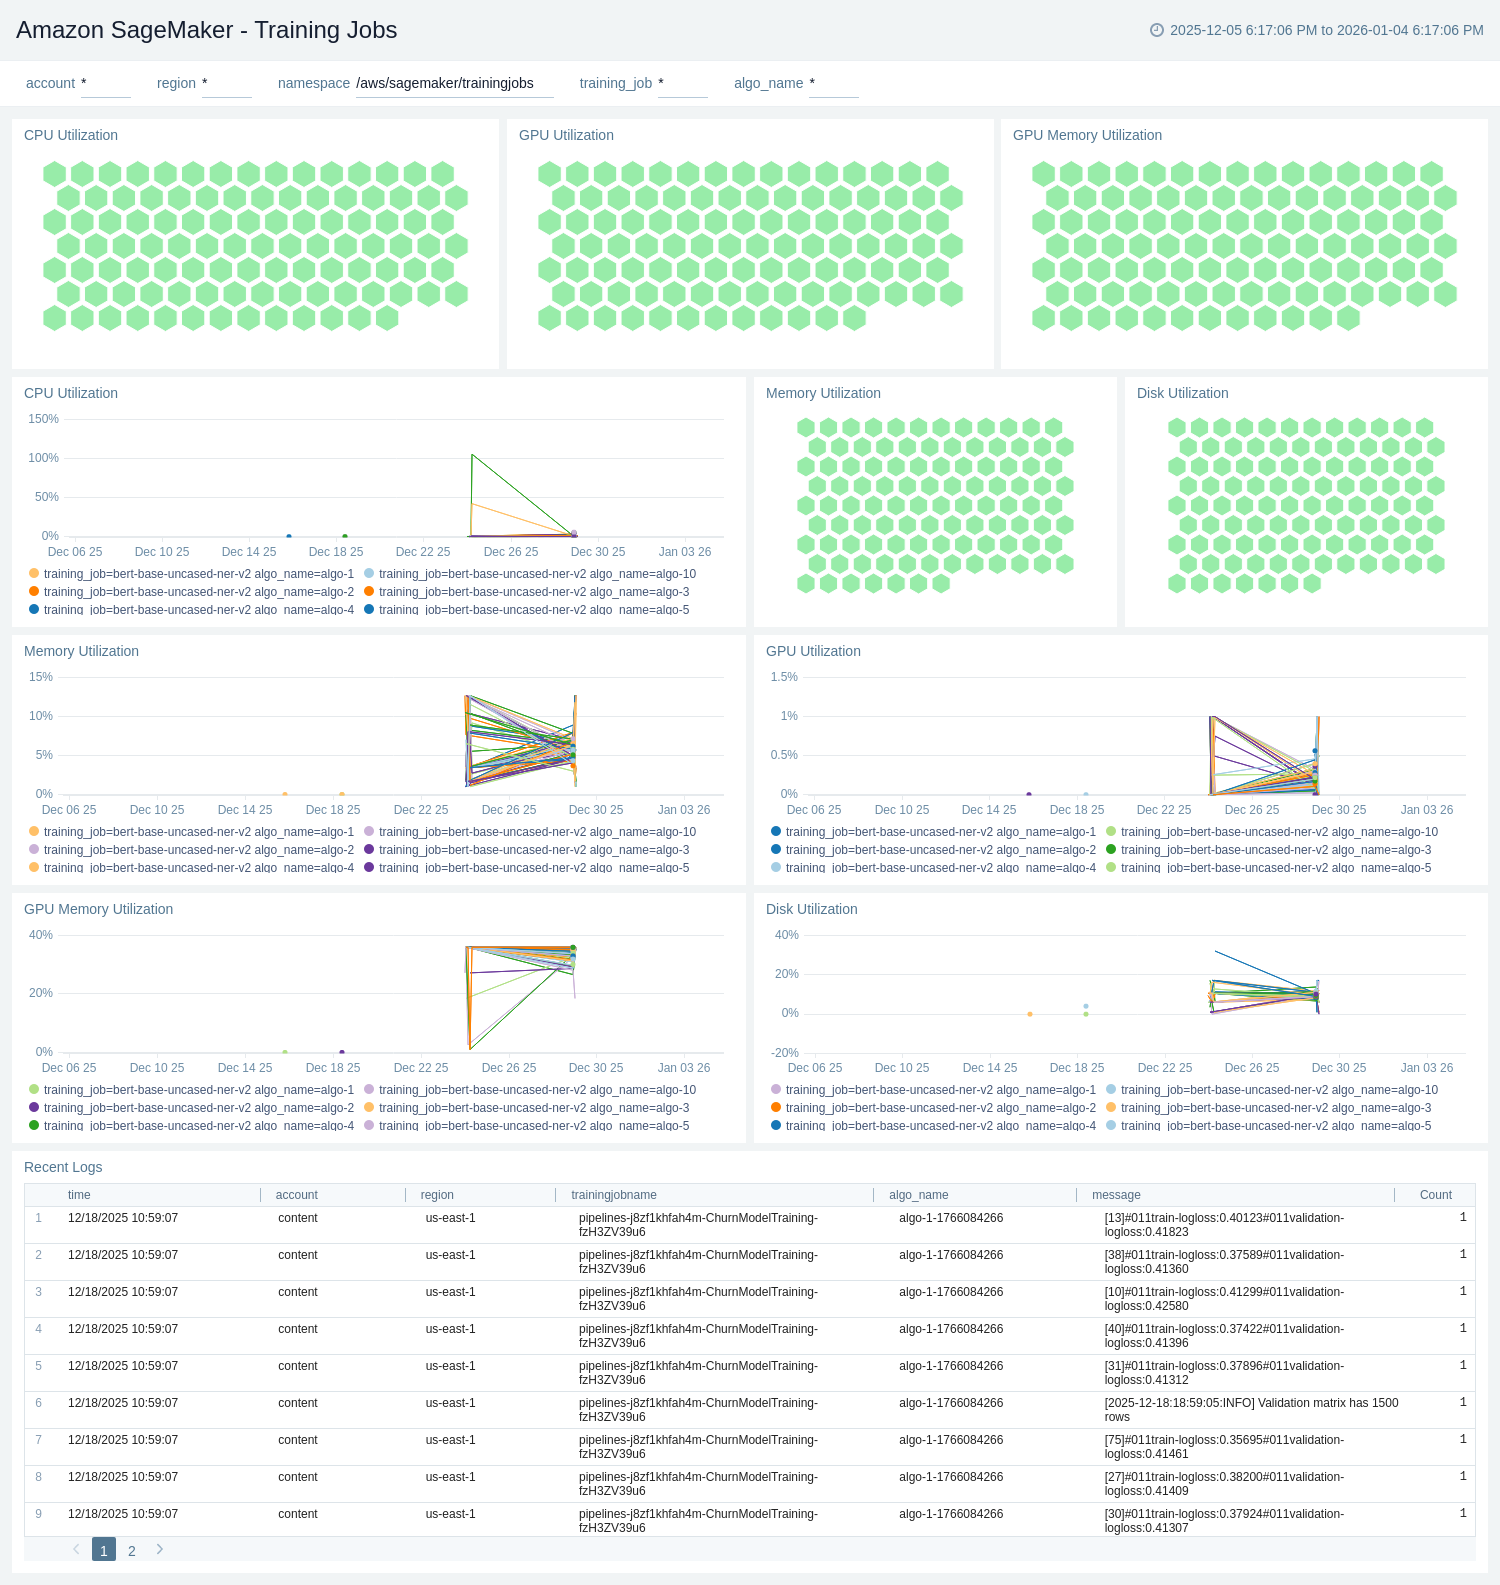
Task: Select page 1 in the log pagination
Action: 104,1550
